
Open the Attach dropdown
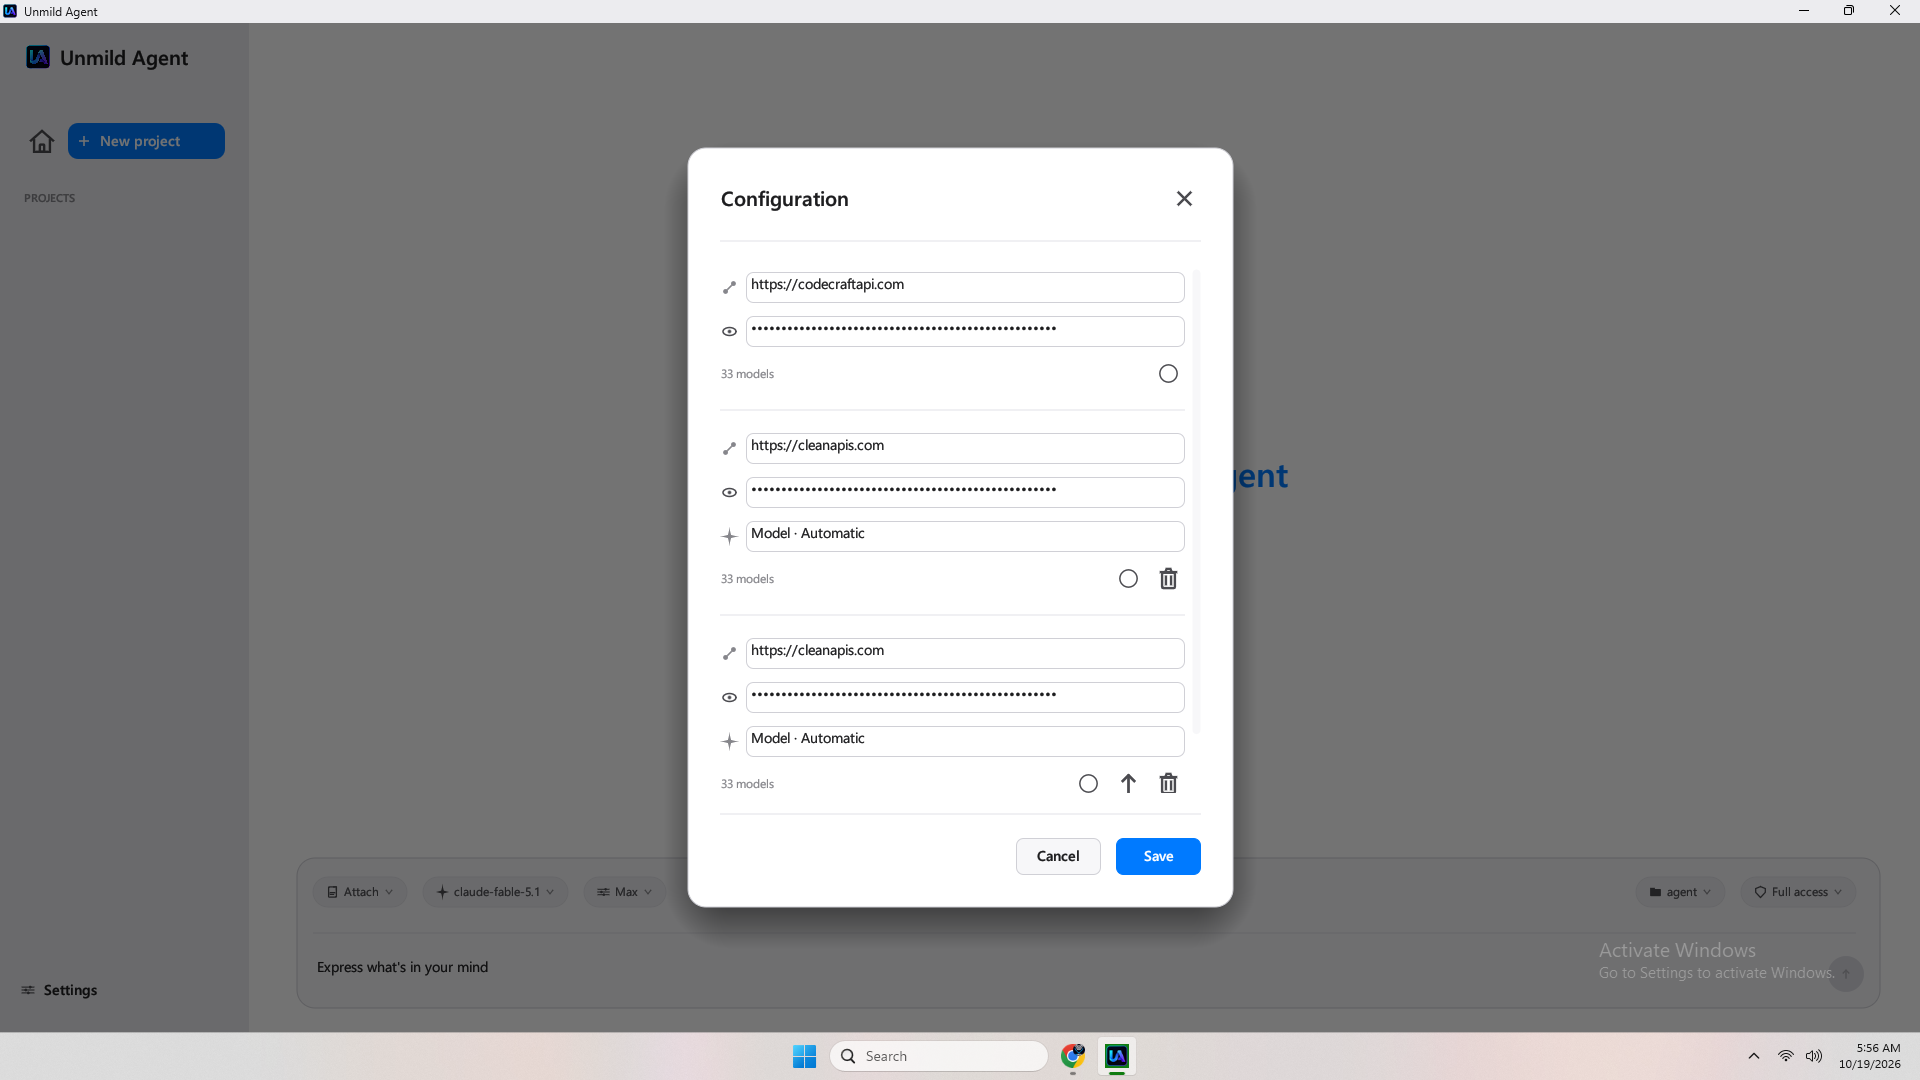tap(360, 892)
